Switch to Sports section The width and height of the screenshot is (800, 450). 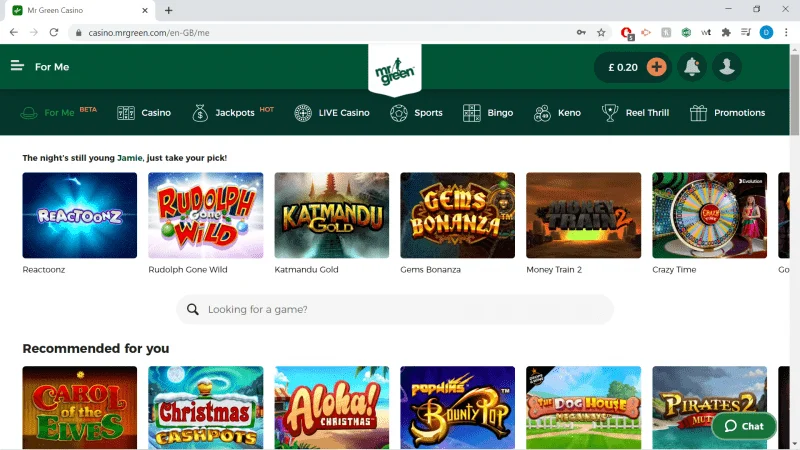(x=428, y=113)
